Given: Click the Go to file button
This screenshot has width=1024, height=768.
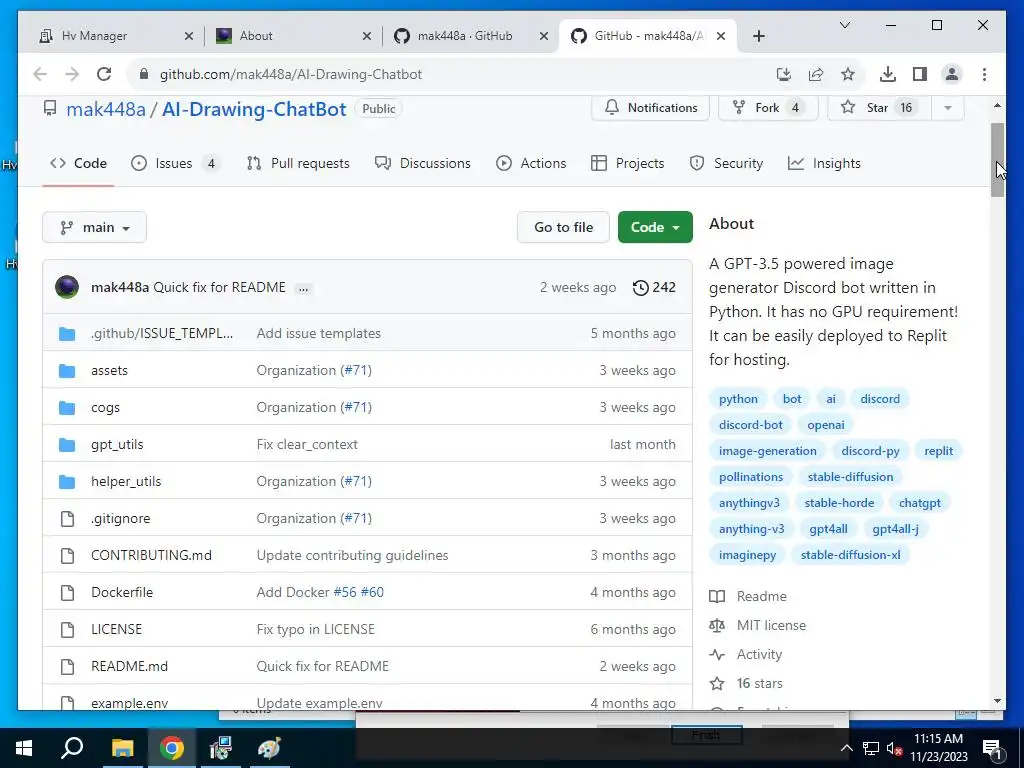Looking at the screenshot, I should pos(564,227).
